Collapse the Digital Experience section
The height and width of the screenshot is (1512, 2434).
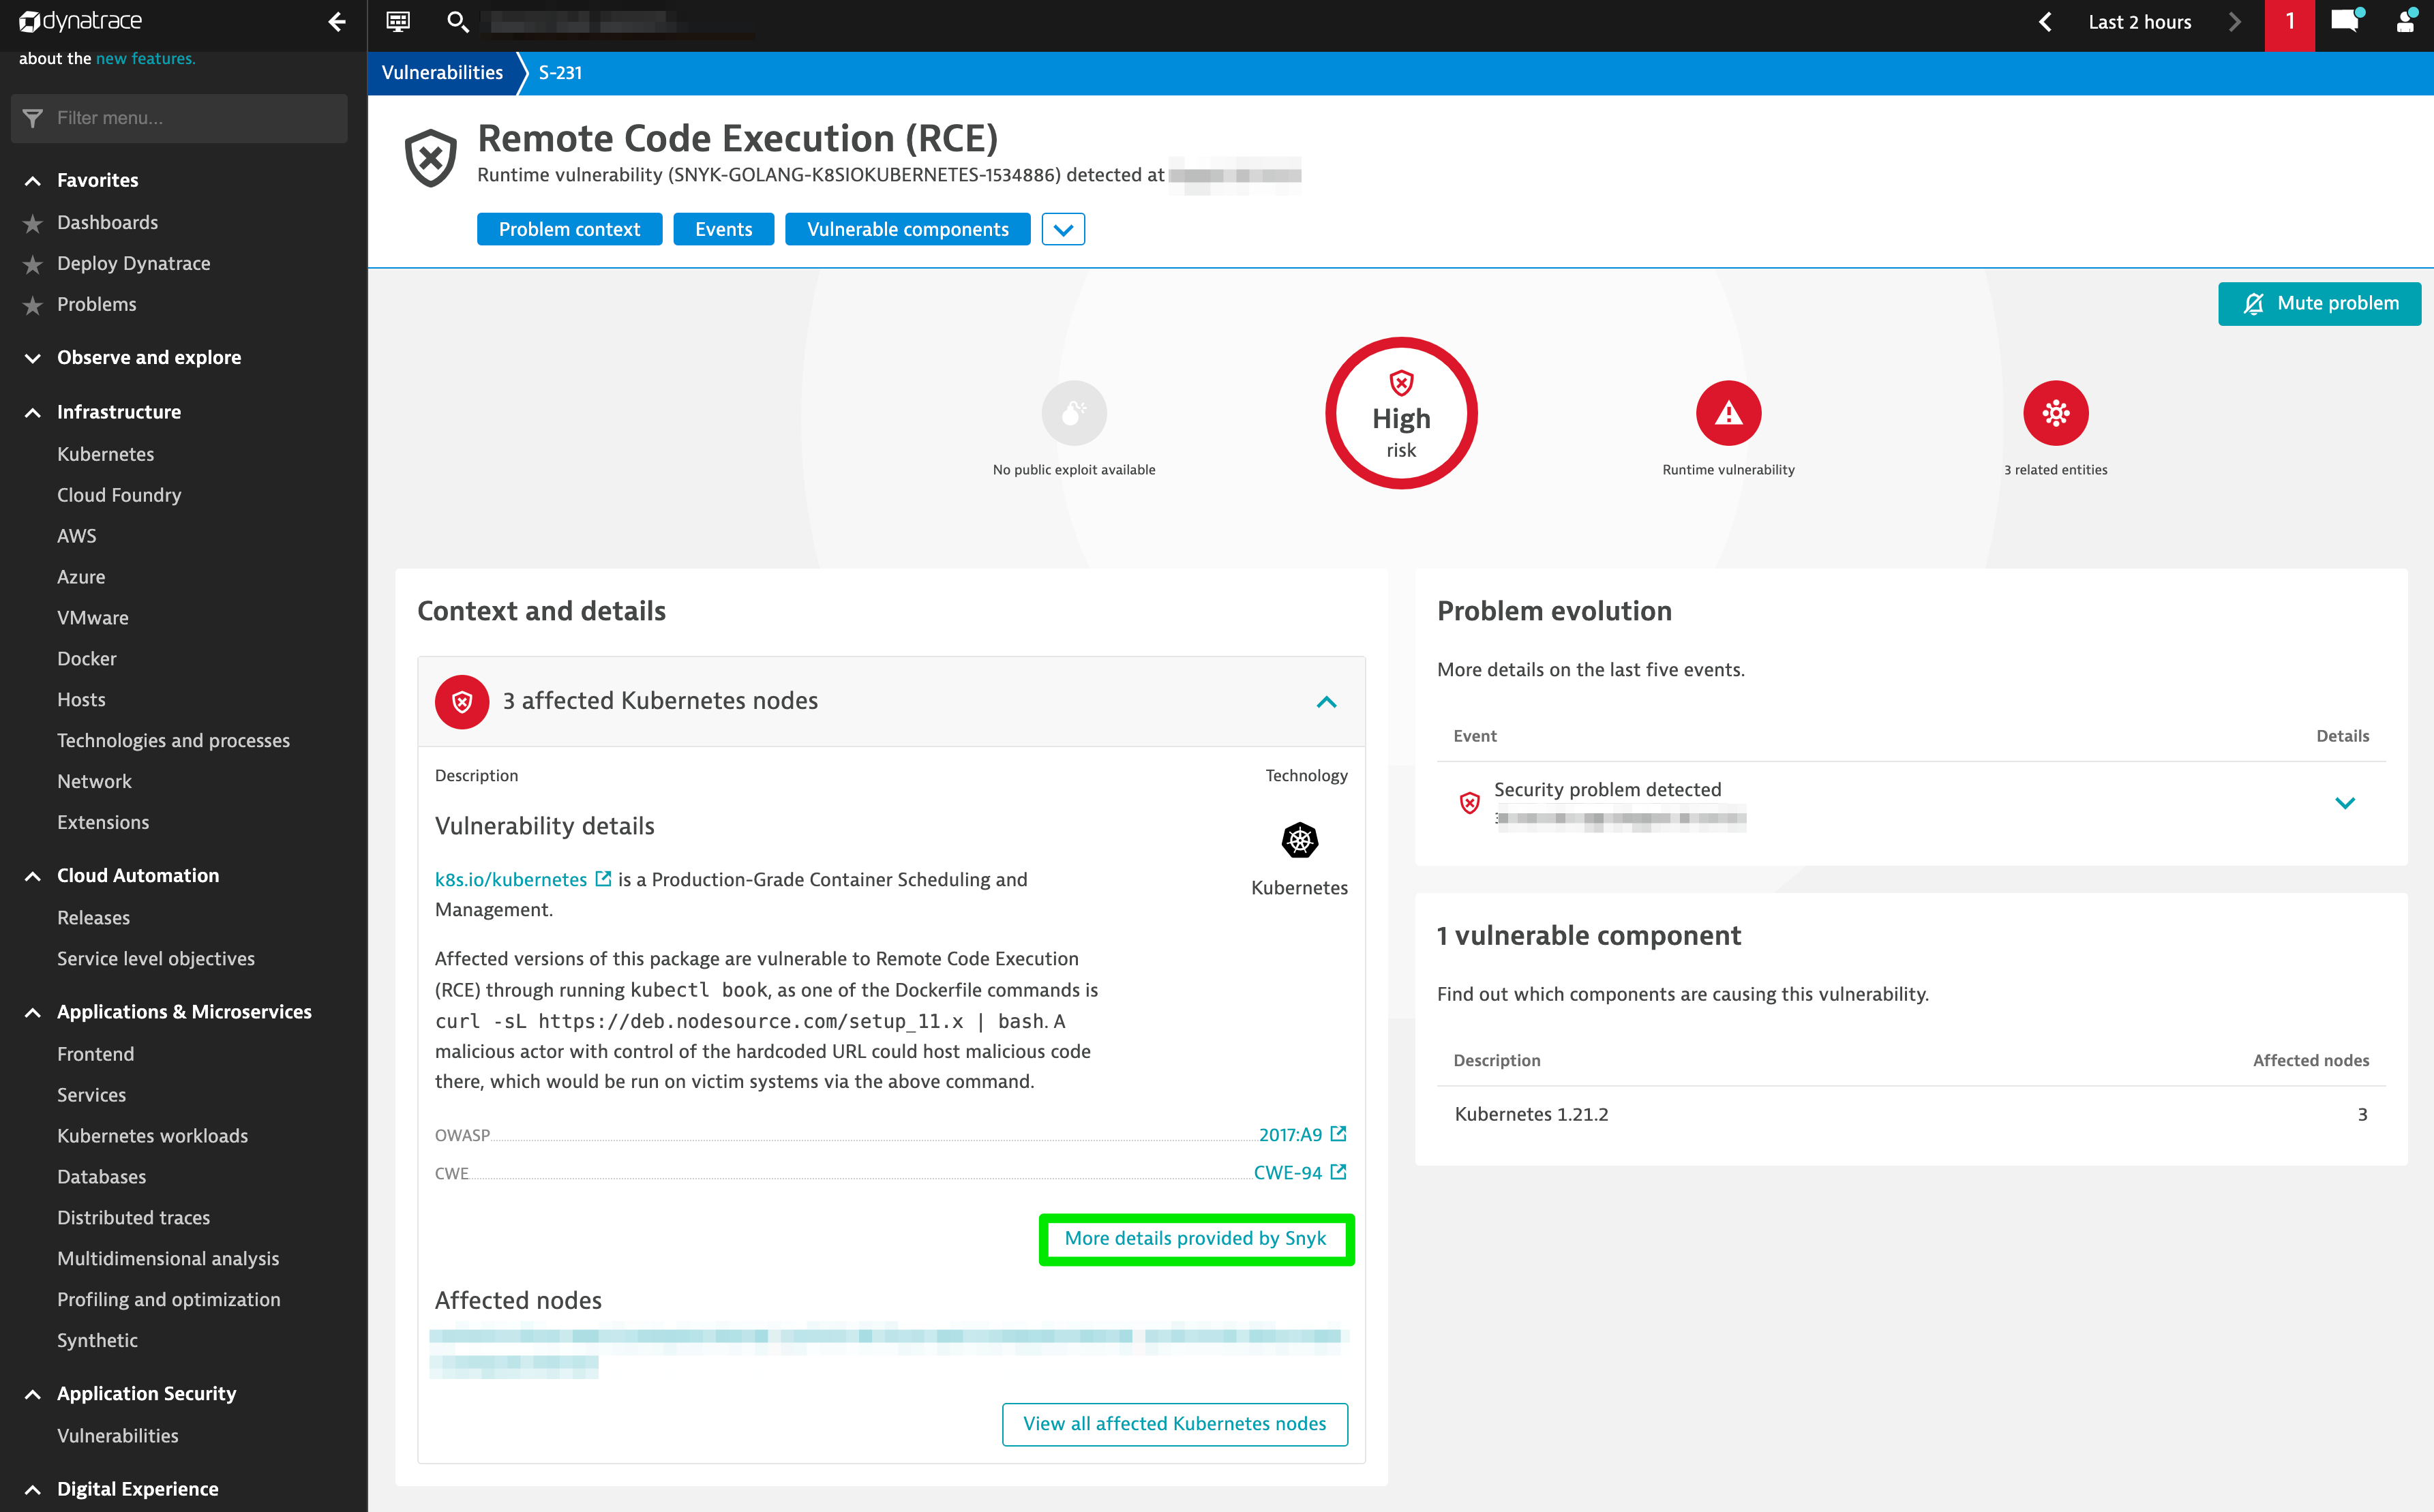pos(33,1489)
